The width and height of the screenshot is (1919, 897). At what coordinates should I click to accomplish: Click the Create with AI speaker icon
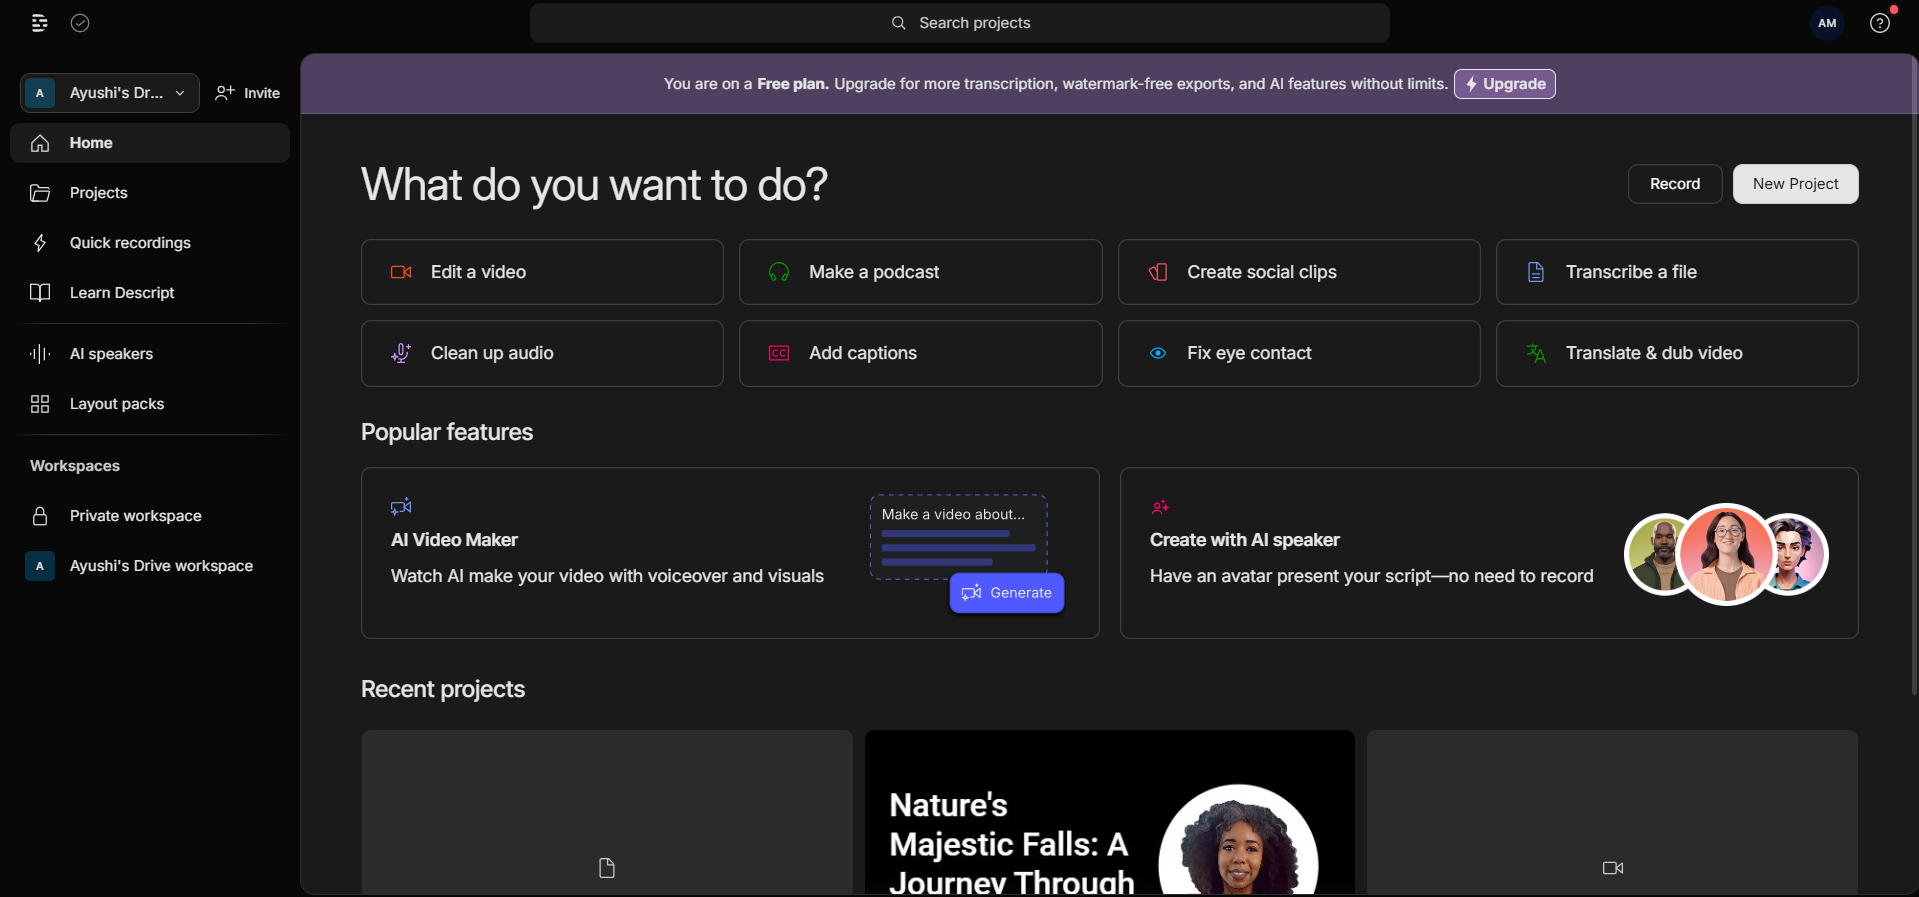coord(1160,507)
